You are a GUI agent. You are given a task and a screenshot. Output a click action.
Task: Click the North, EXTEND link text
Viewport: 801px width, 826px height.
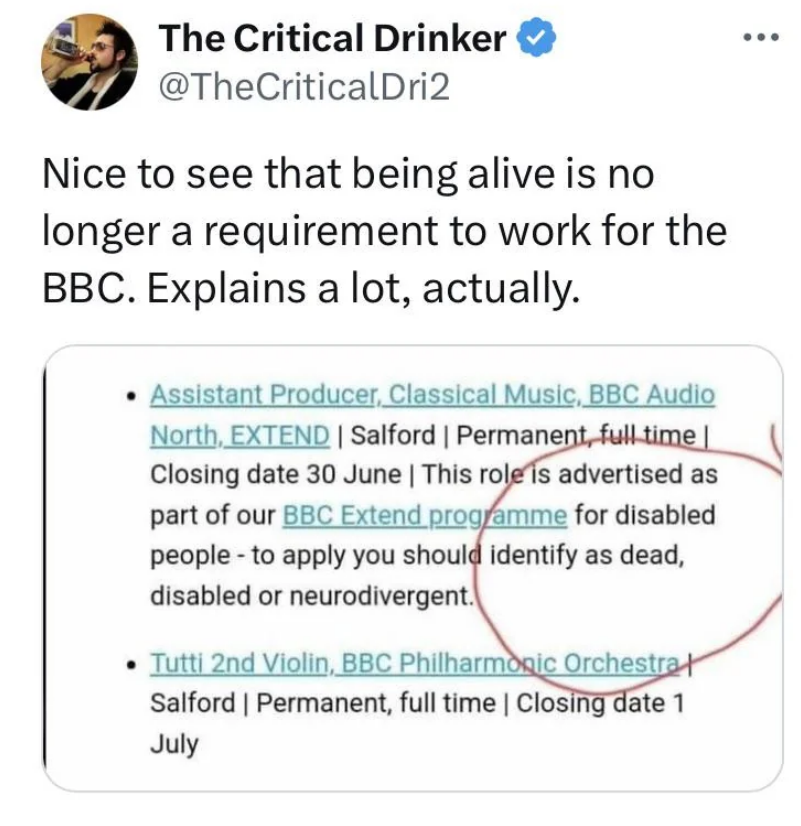point(240,435)
